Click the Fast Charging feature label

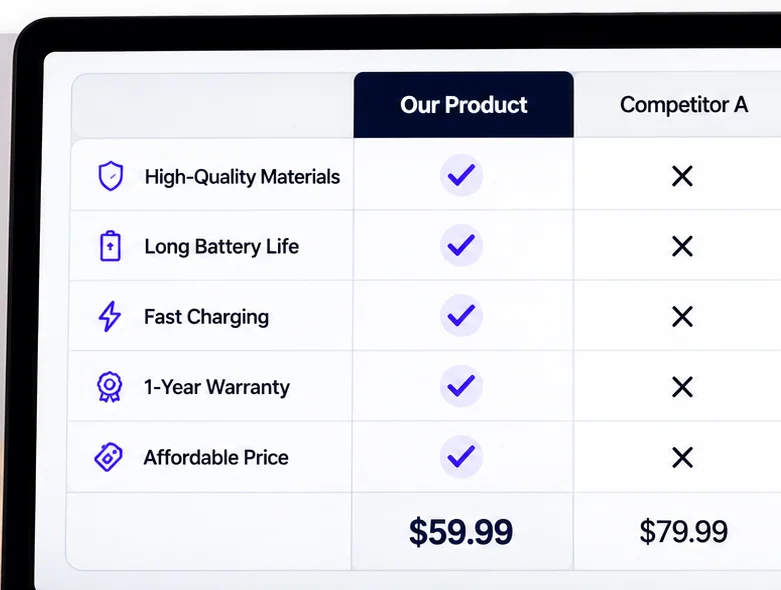[x=206, y=317]
